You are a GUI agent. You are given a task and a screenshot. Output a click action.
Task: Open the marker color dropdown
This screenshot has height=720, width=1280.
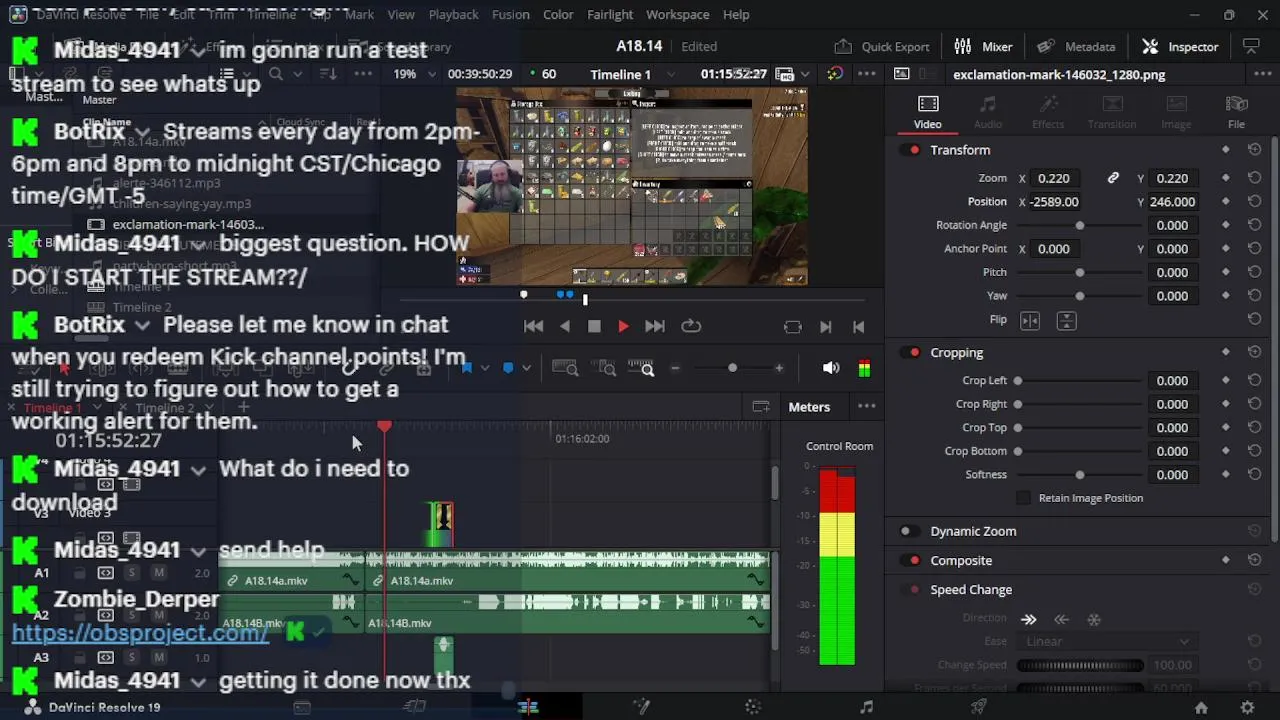point(526,369)
